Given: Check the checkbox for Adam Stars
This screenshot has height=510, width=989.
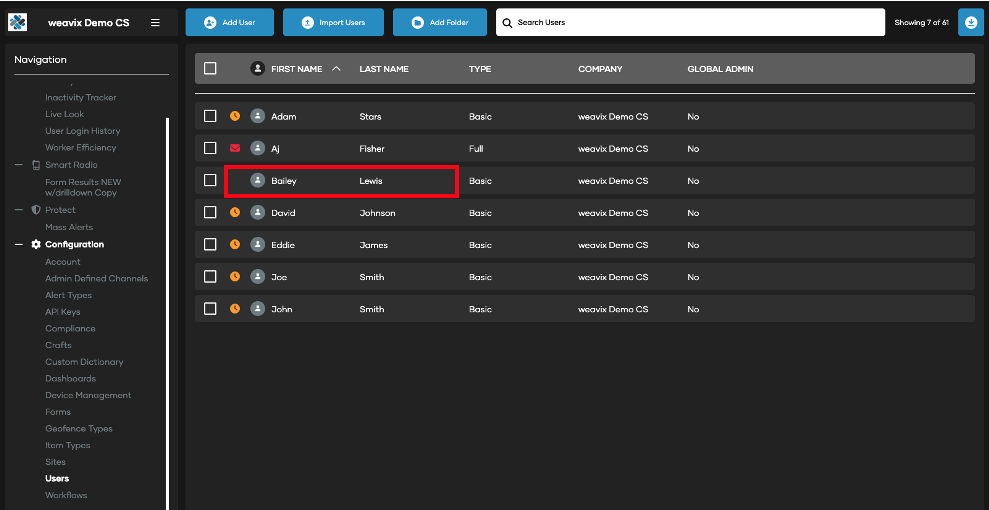Looking at the screenshot, I should pyautogui.click(x=210, y=116).
